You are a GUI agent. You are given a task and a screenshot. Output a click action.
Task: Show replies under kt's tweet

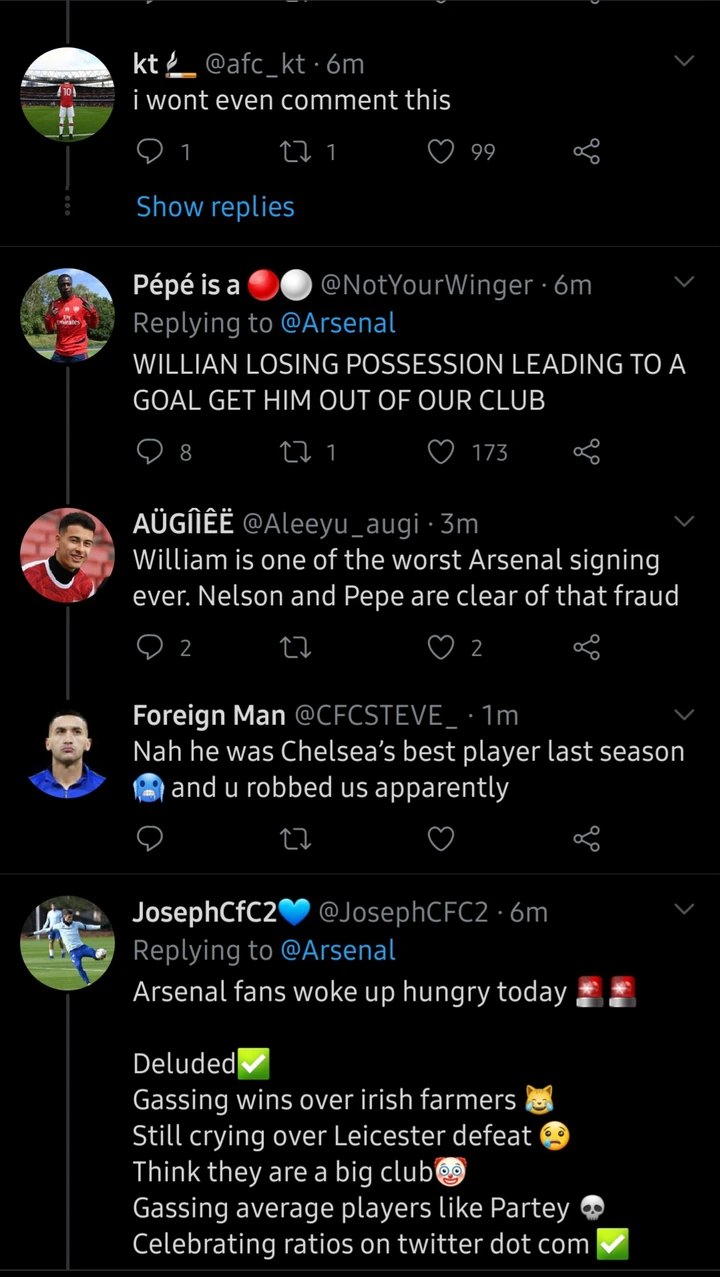click(x=215, y=207)
